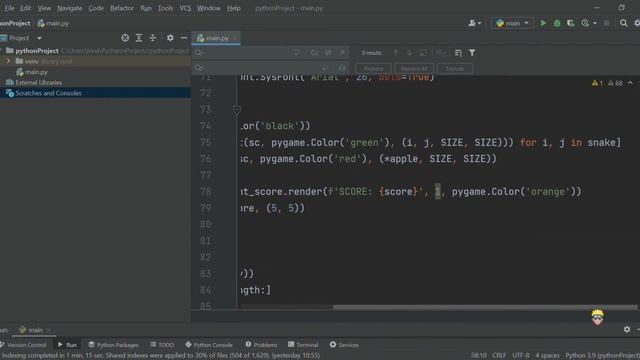Click the cartoon character avatar icon

coord(598,317)
